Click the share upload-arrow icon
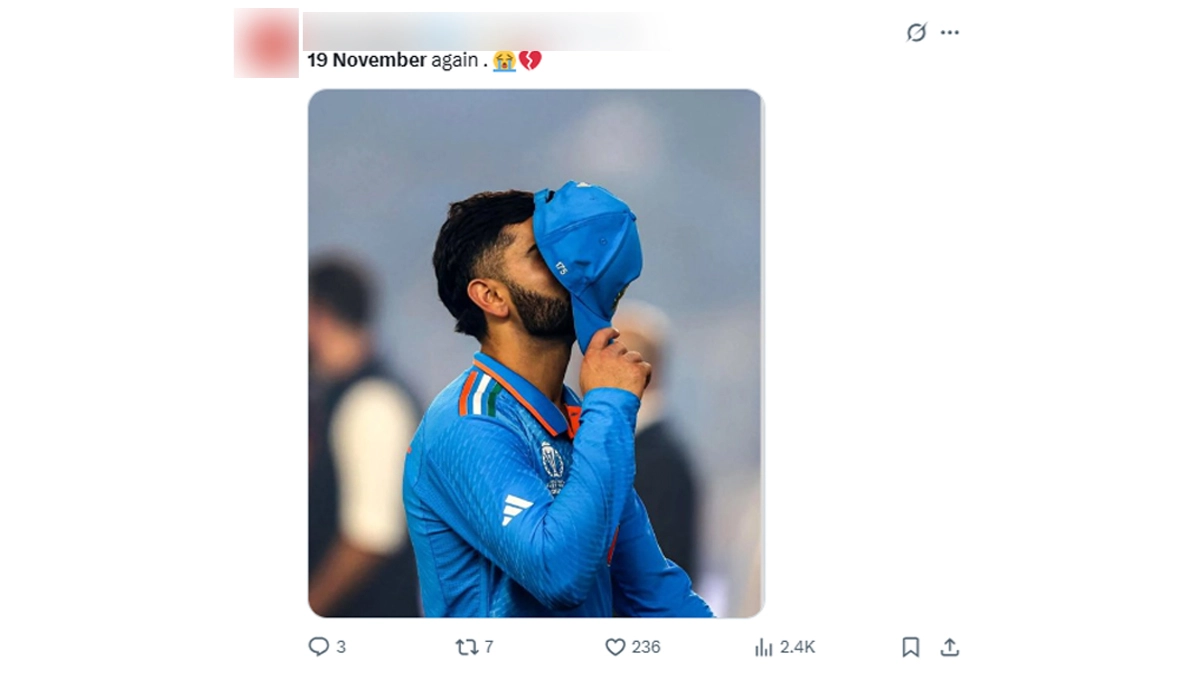The width and height of the screenshot is (1200, 675). pos(950,647)
